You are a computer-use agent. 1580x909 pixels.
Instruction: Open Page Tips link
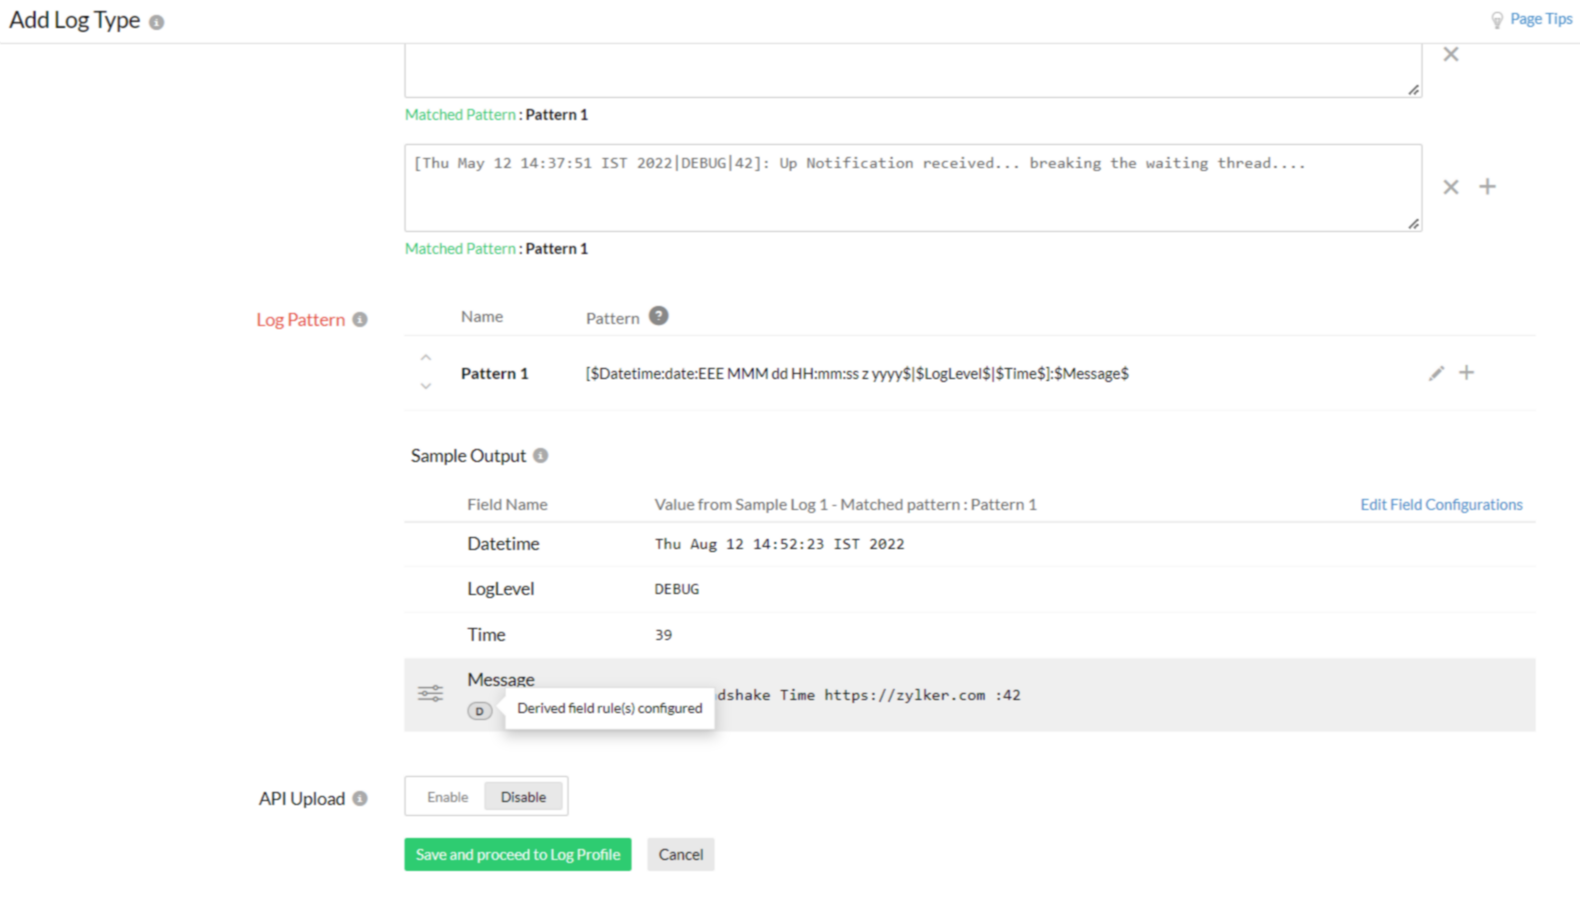pos(1540,19)
